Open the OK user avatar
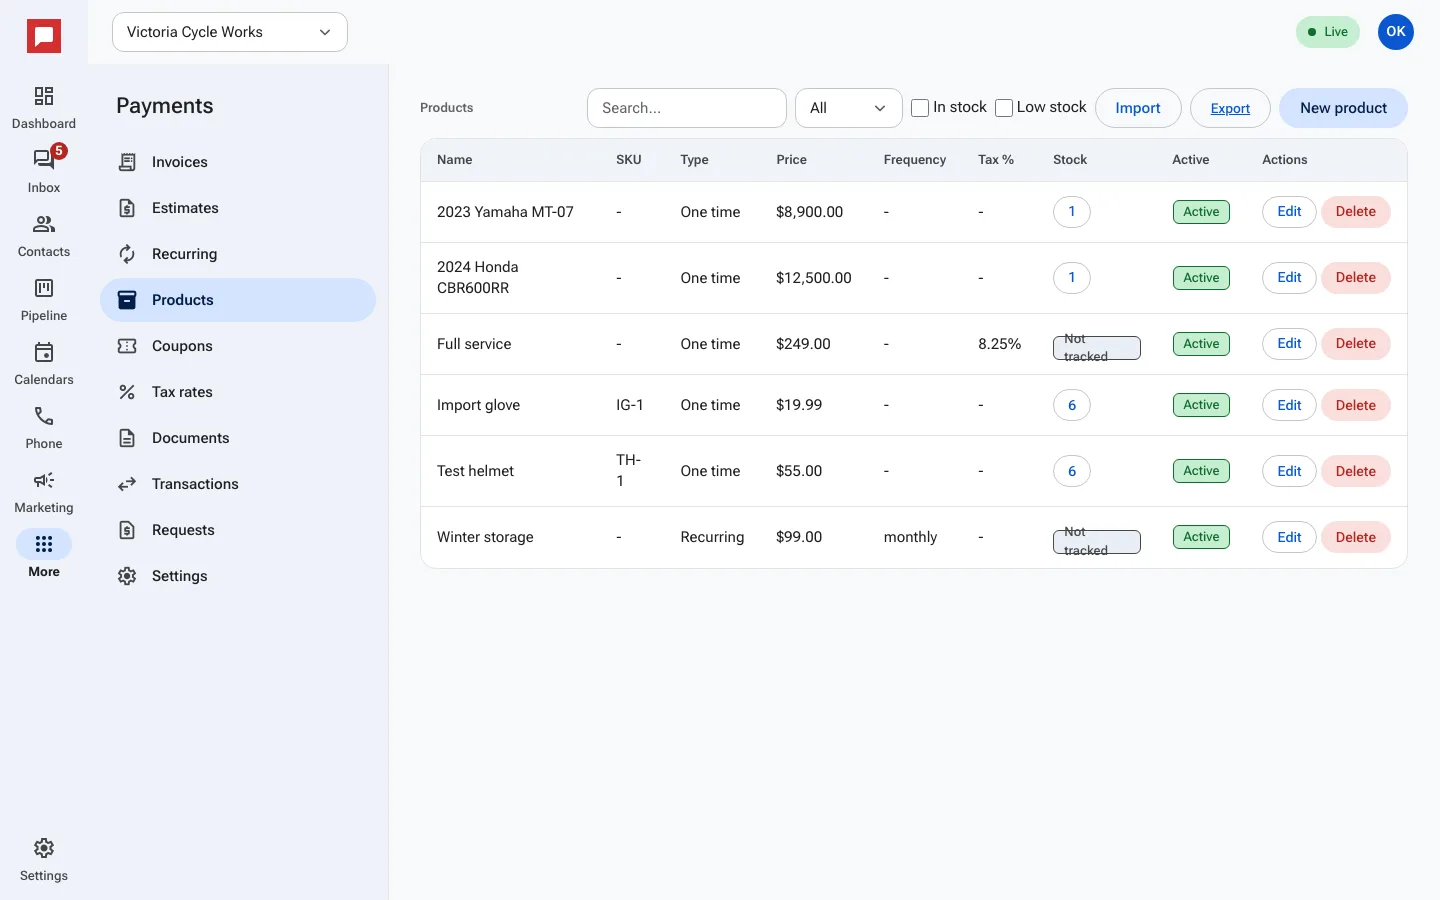 pos(1396,32)
